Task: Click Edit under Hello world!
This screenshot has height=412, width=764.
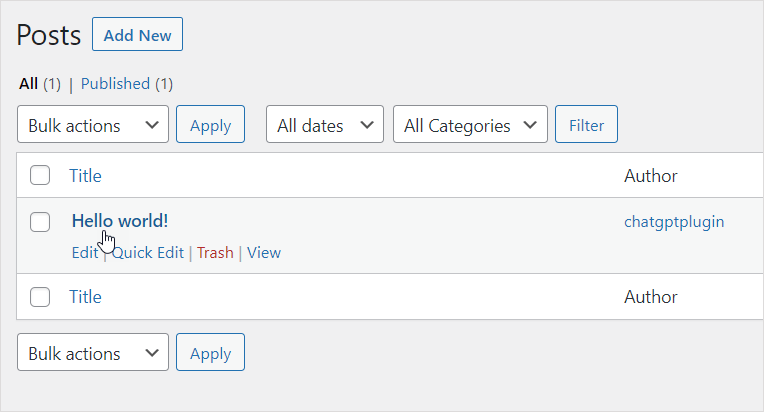Action: (85, 253)
